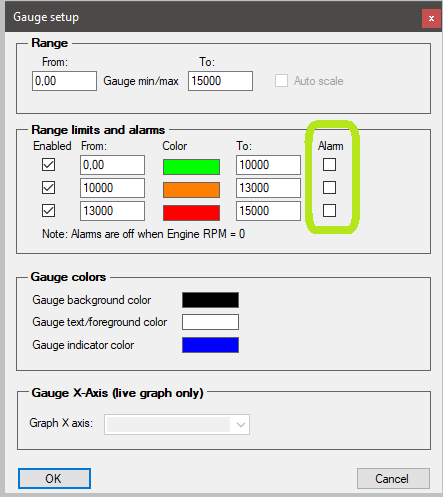Image resolution: width=443 pixels, height=497 pixels.
Task: Enable Alarm for the red range
Action: coord(329,210)
